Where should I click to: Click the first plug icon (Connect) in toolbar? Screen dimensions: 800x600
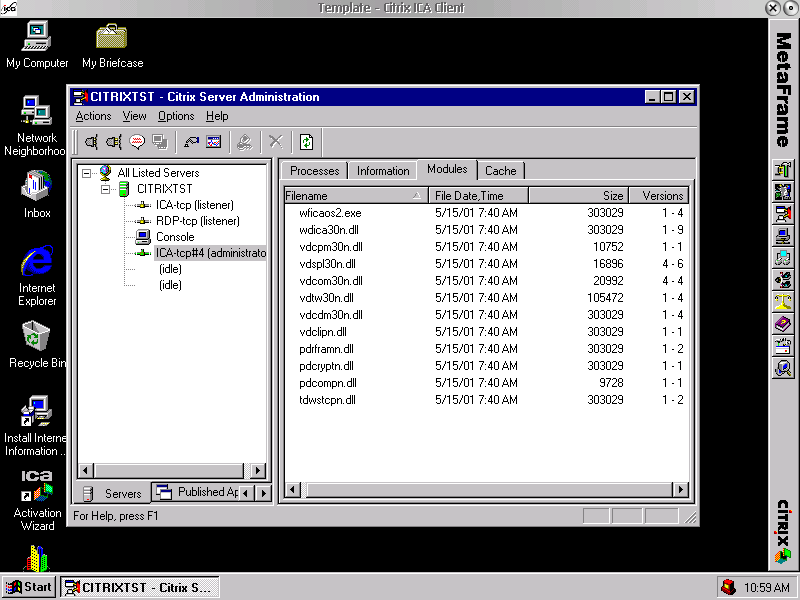click(91, 142)
